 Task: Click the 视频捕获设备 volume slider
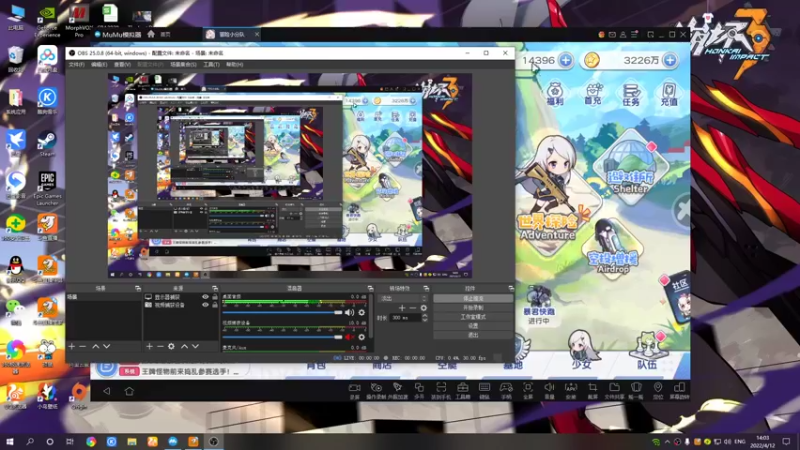(282, 337)
